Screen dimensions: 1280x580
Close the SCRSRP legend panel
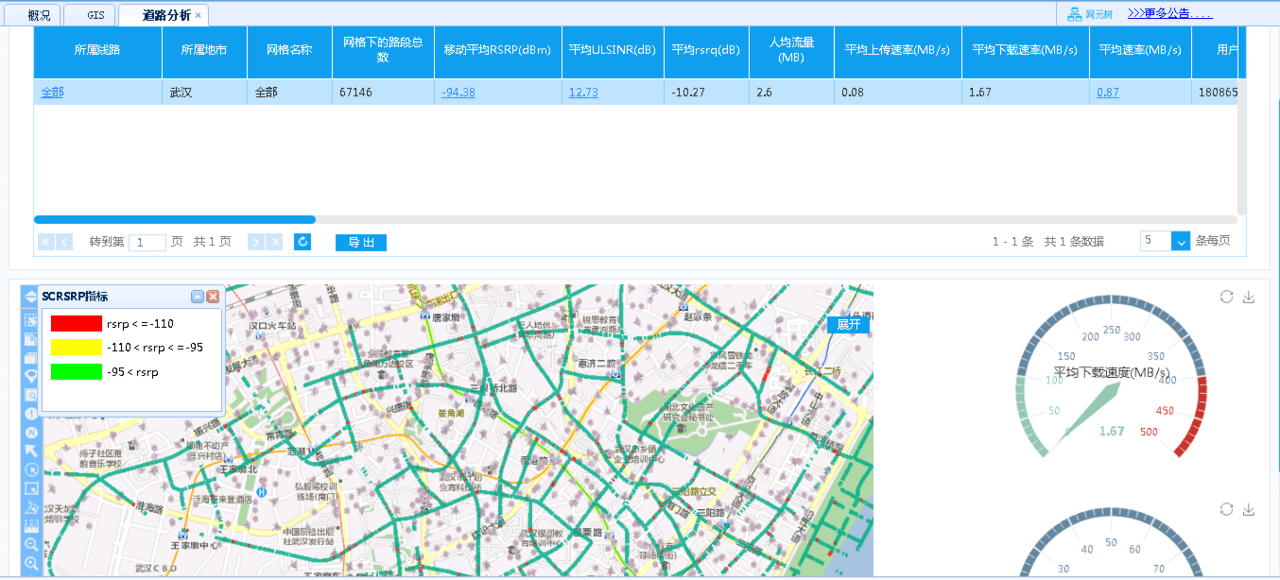point(213,296)
